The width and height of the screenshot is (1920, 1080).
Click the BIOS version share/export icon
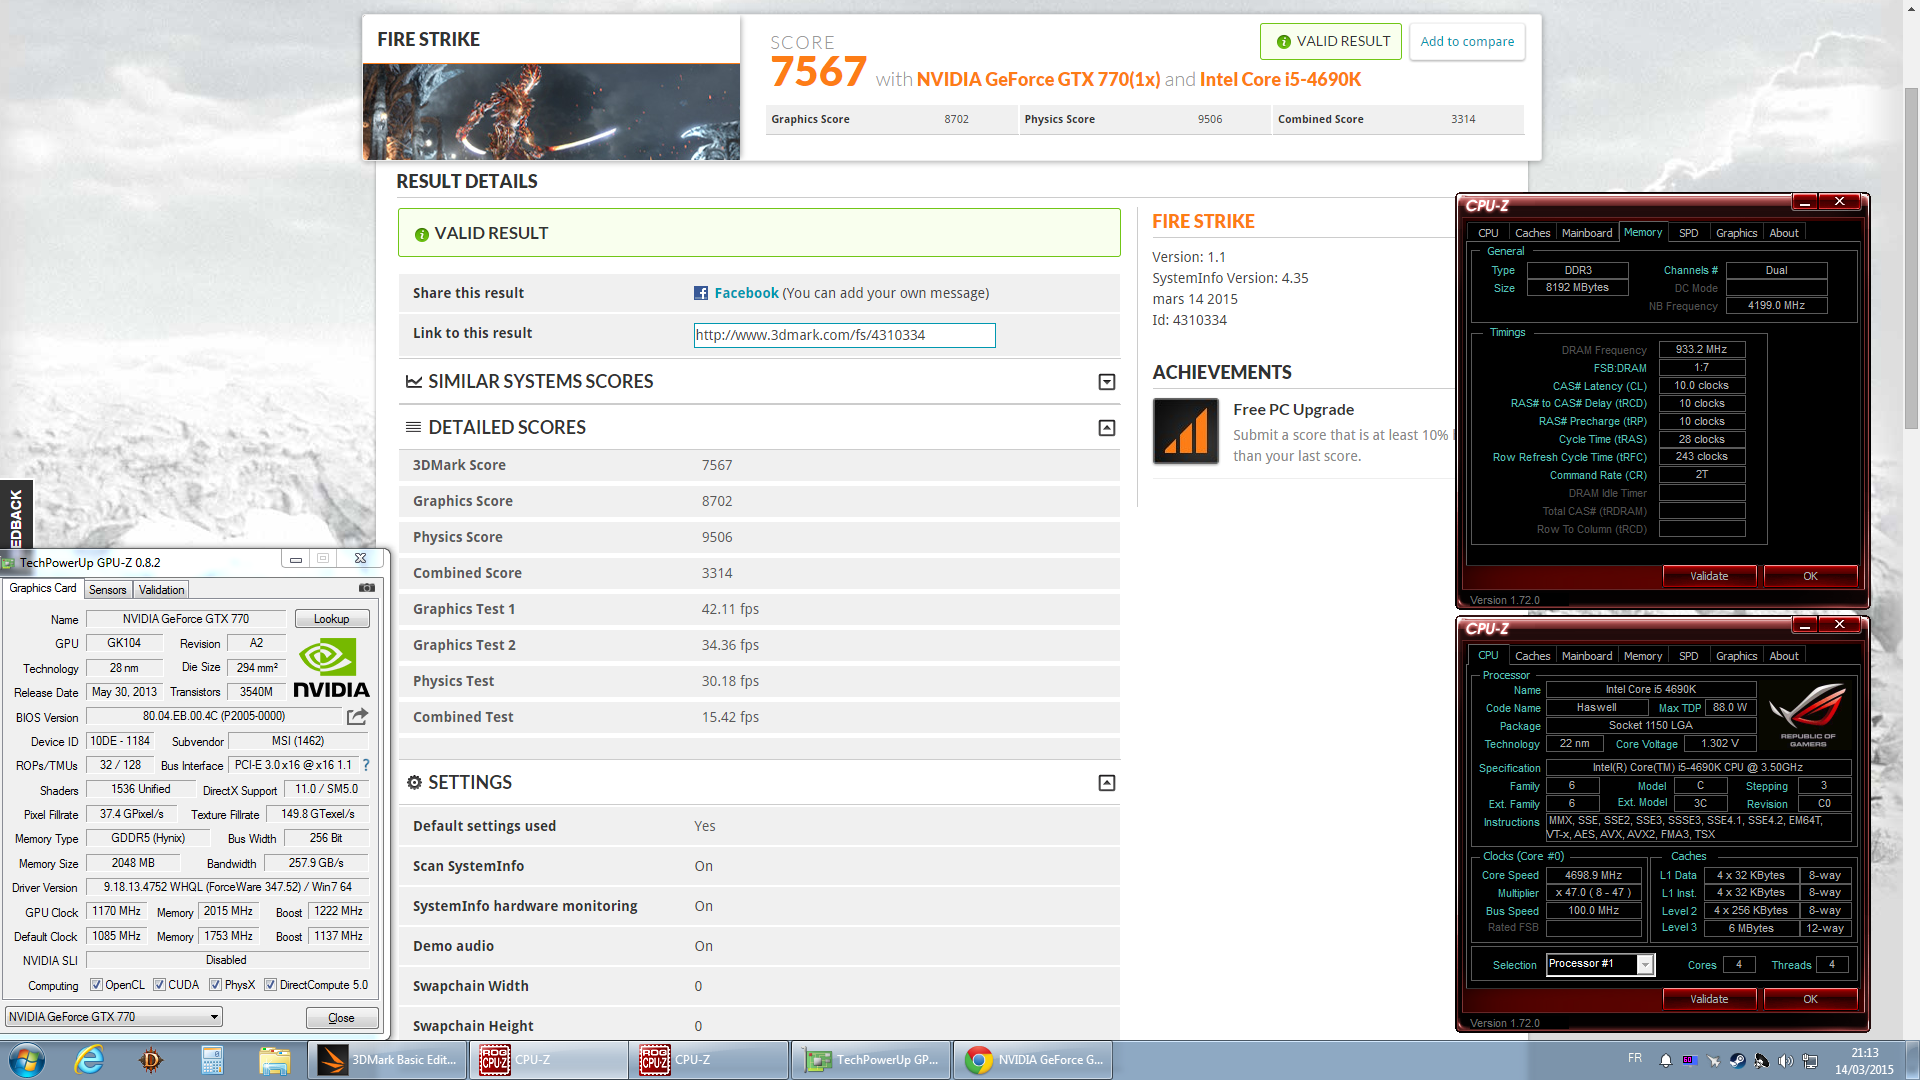click(357, 716)
